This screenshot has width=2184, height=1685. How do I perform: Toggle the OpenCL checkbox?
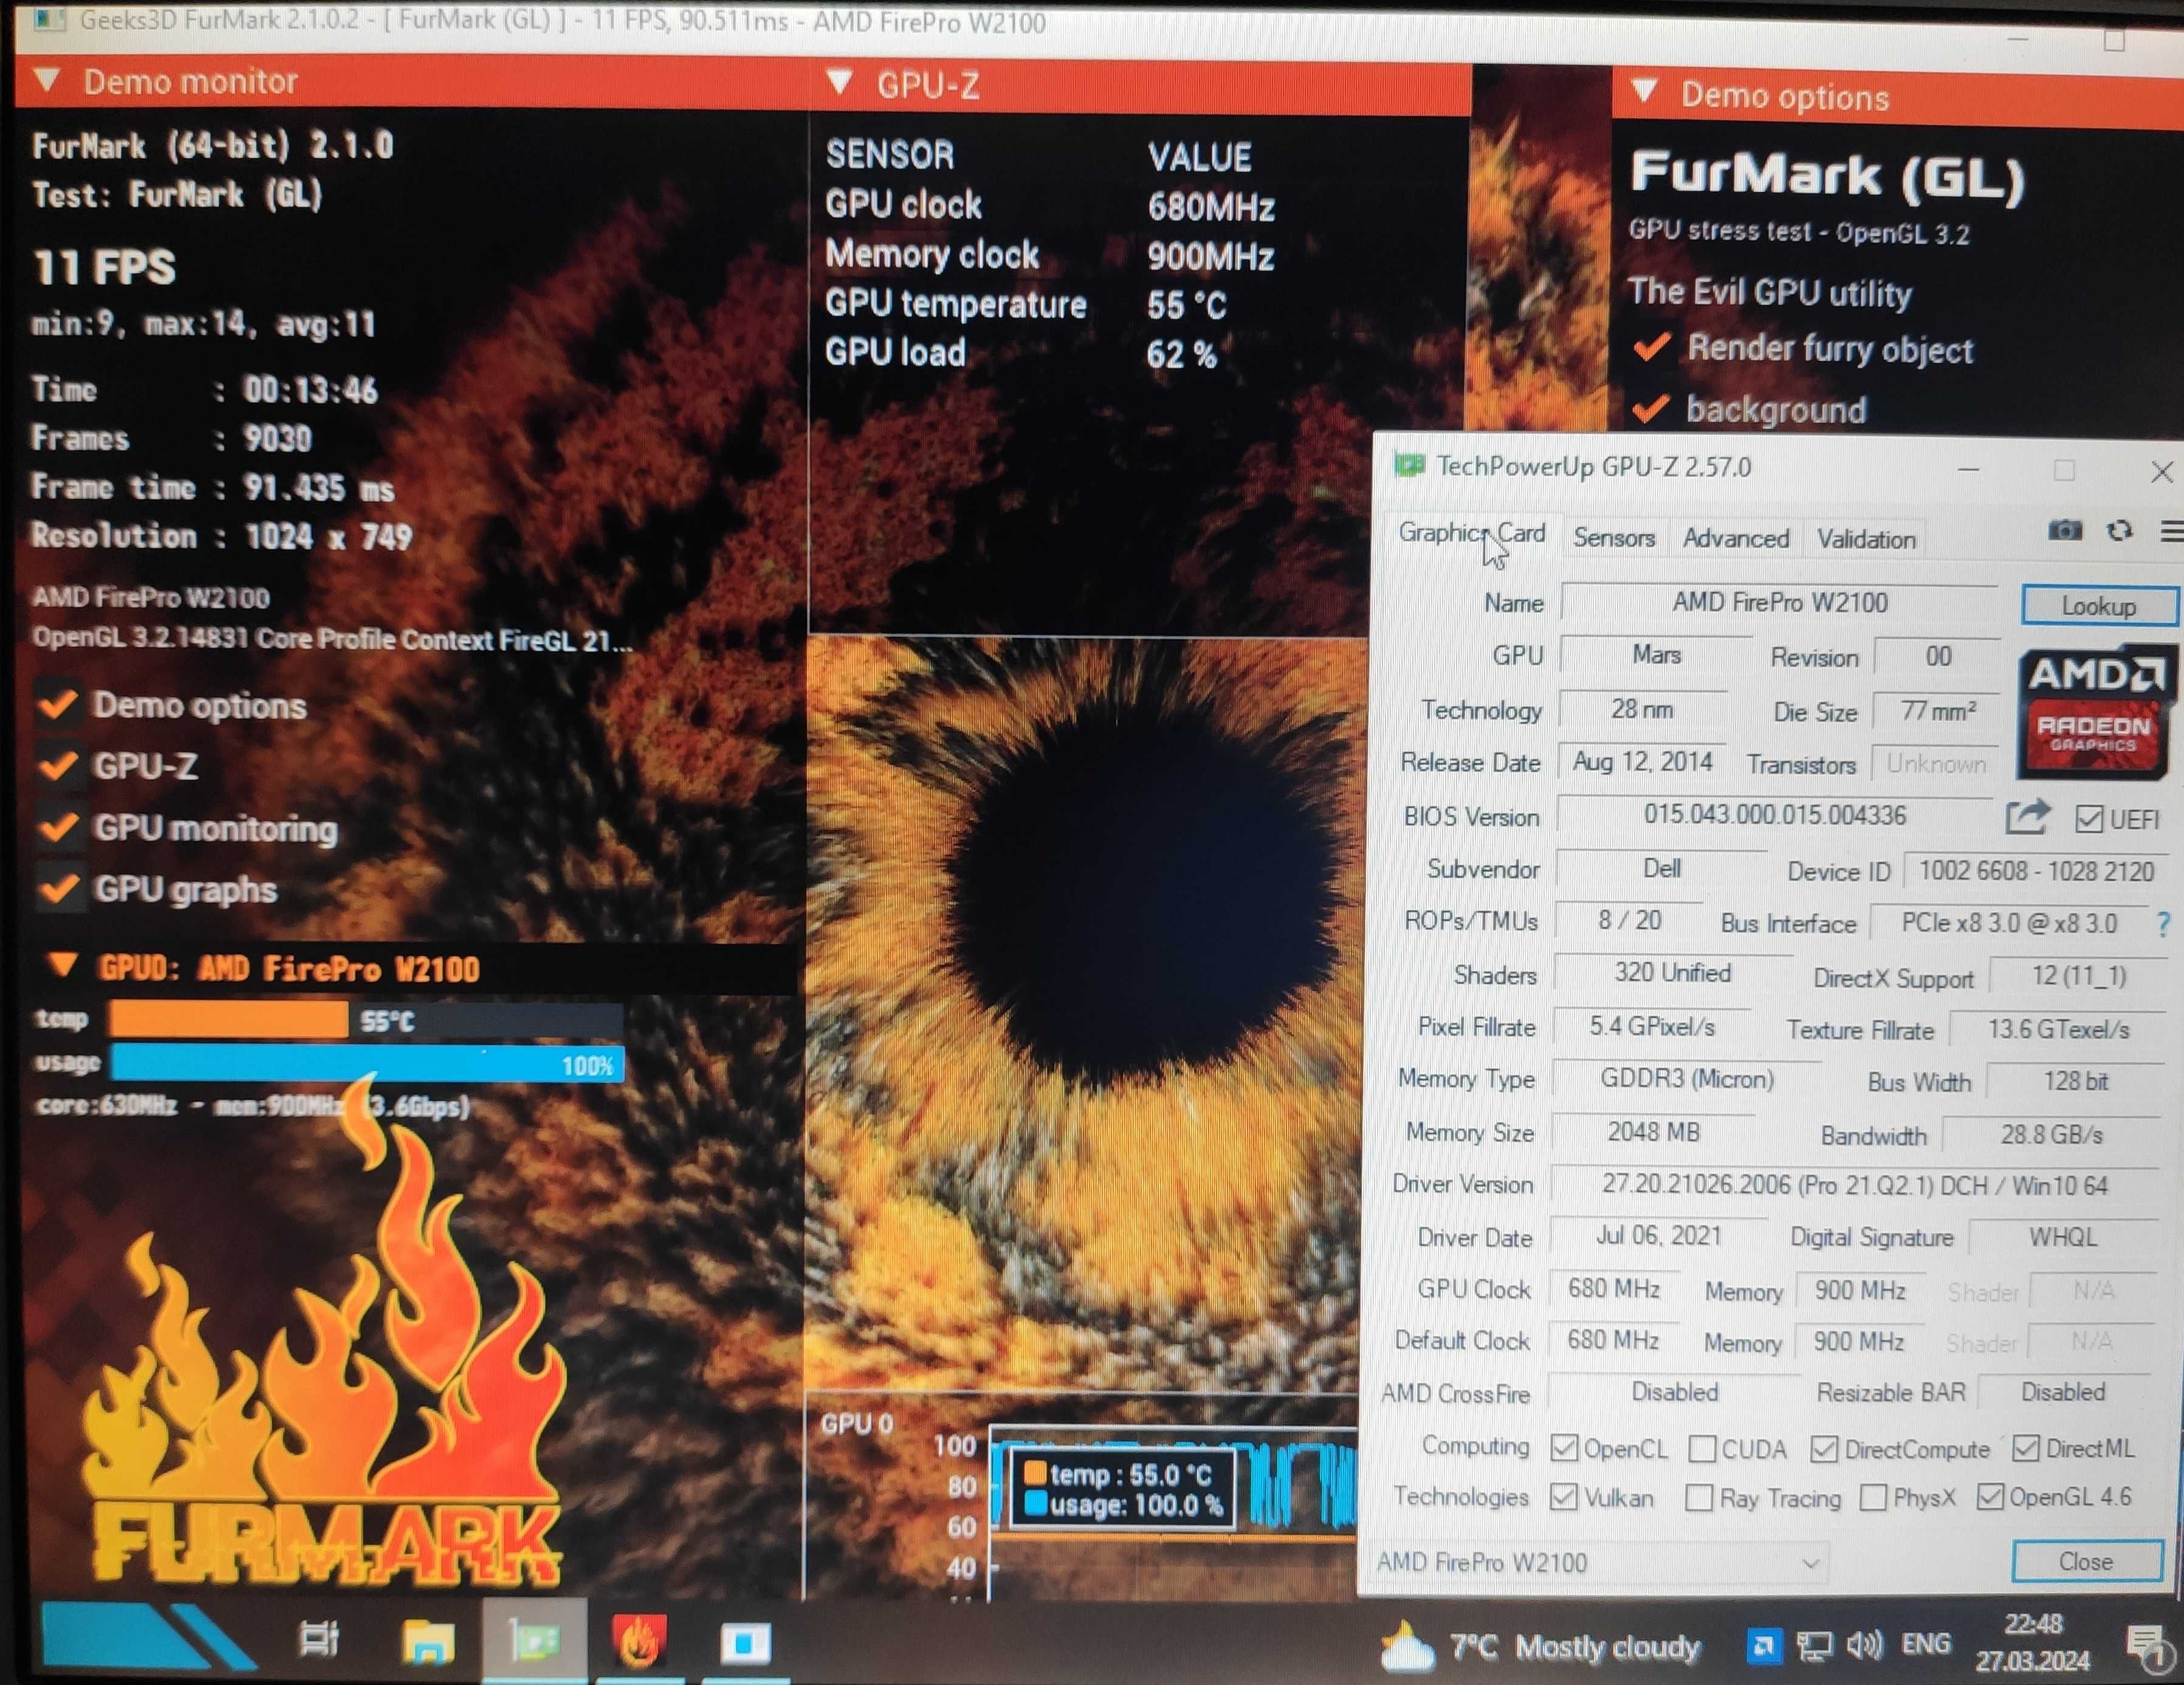[x=1564, y=1447]
